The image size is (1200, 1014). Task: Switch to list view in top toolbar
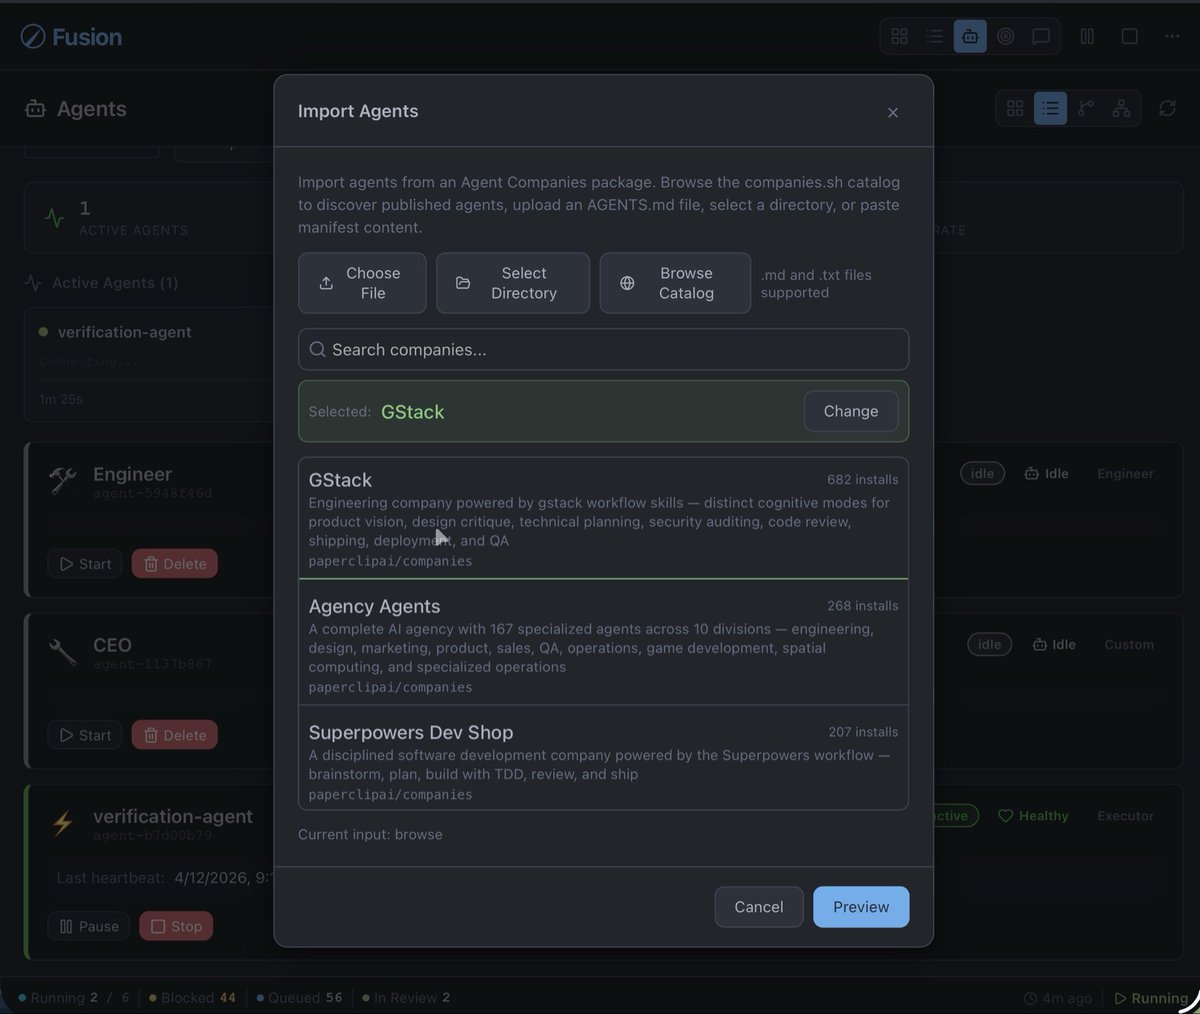(935, 37)
